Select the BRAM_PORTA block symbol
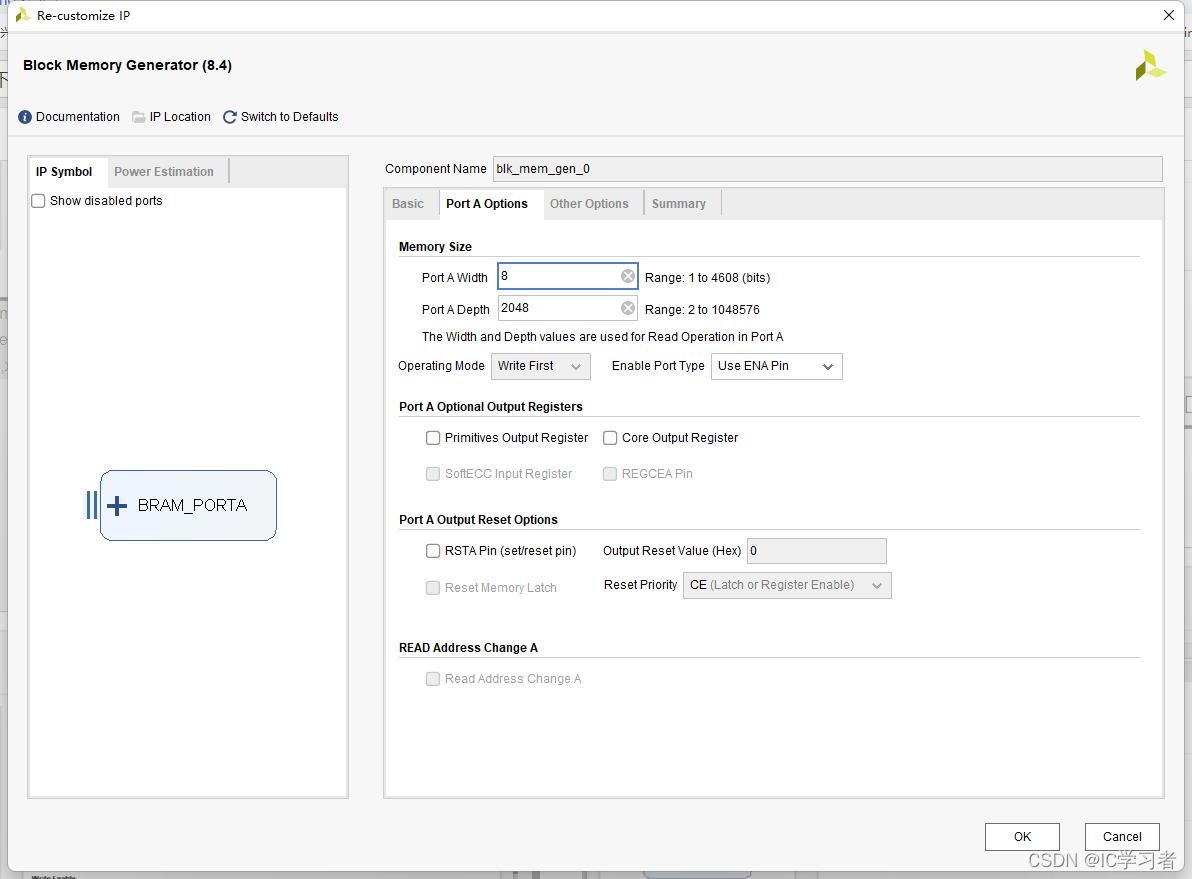The image size is (1192, 879). pyautogui.click(x=188, y=506)
